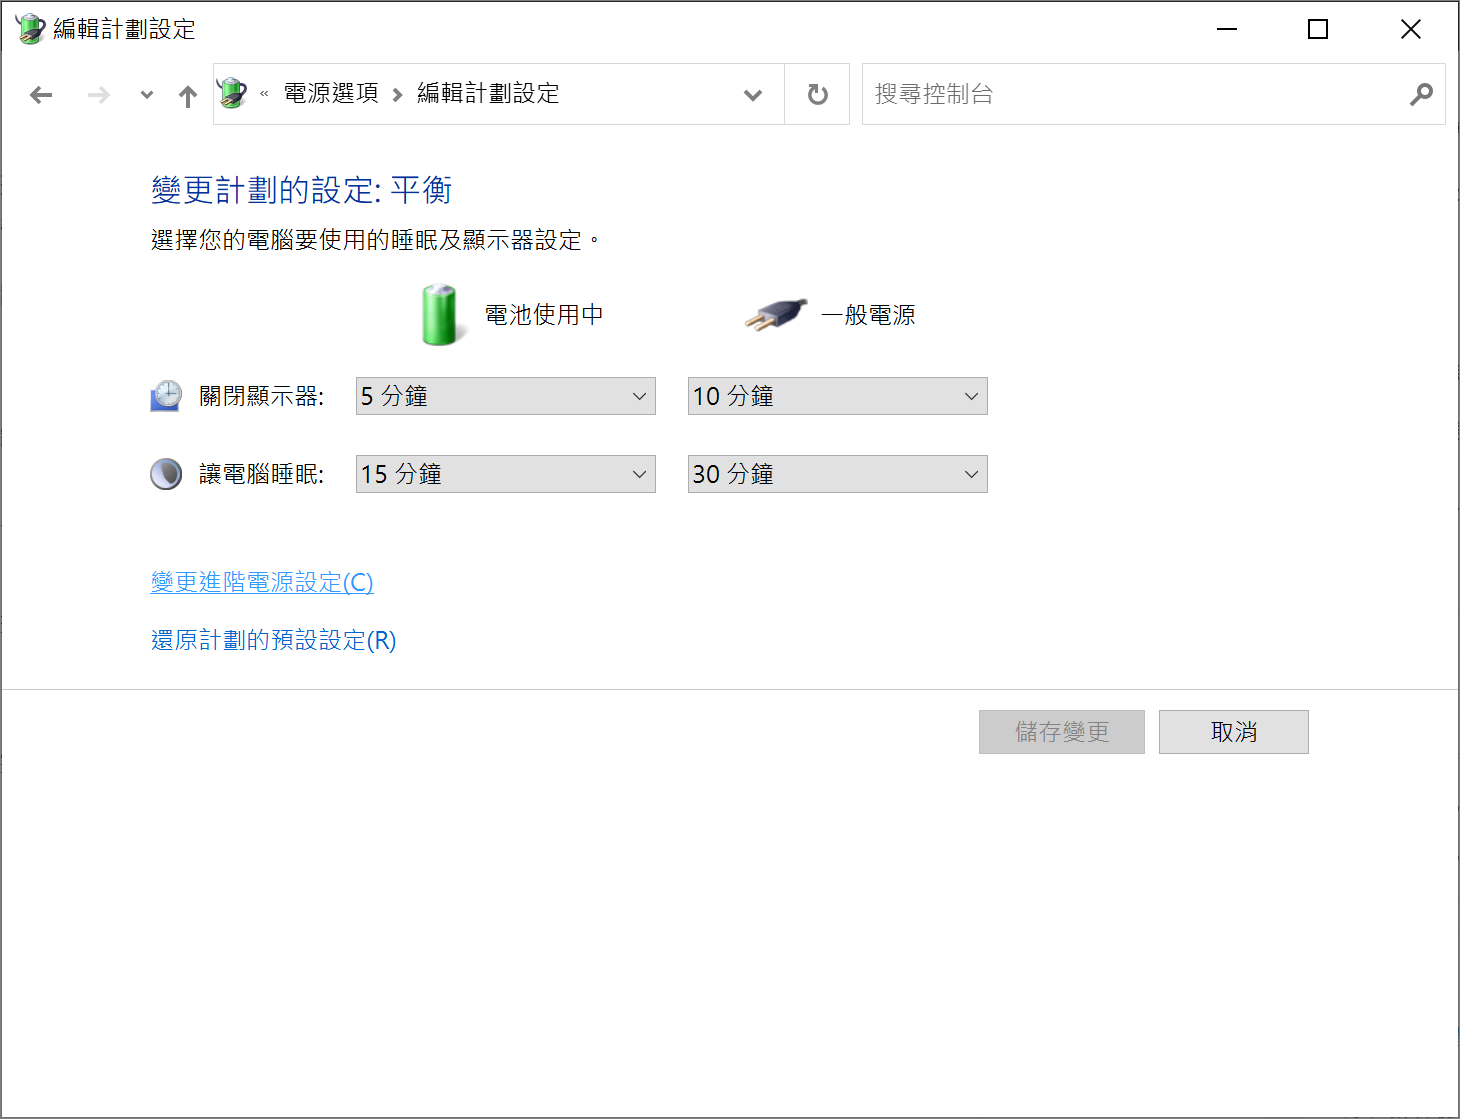This screenshot has height=1119, width=1460.
Task: Click the power options address bar icon
Action: point(232,93)
